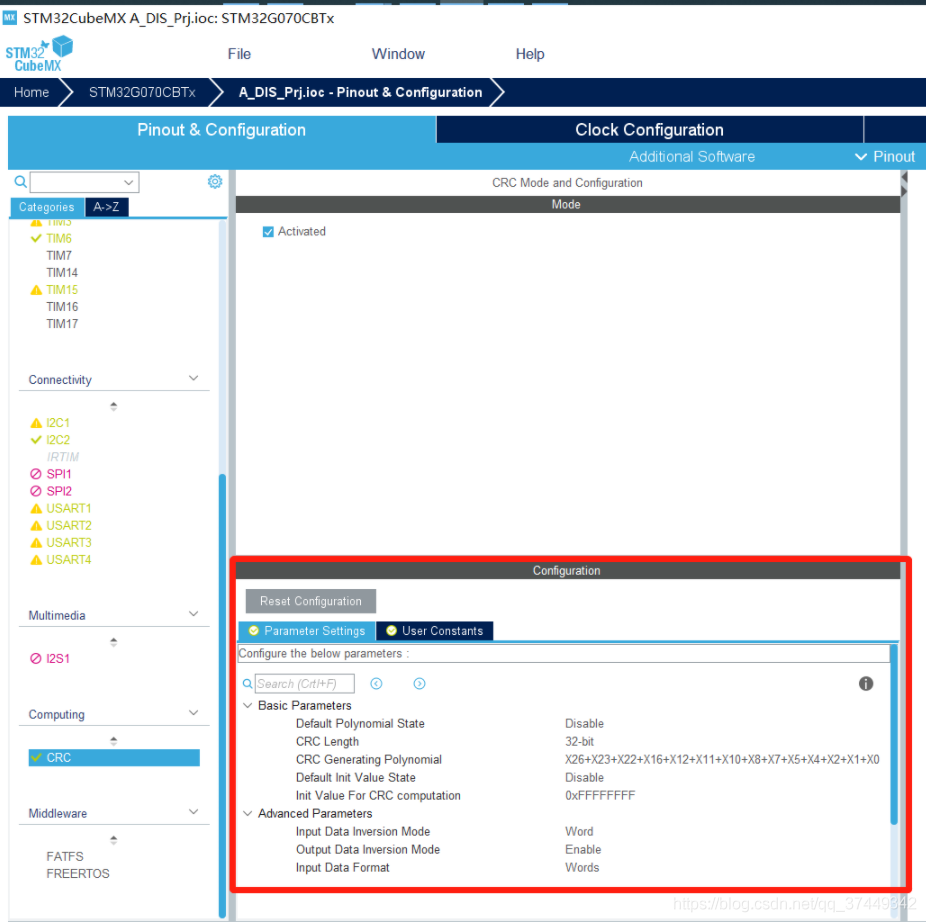The height and width of the screenshot is (922, 926).
Task: Open the peripheral search dropdown box
Action: [x=84, y=182]
